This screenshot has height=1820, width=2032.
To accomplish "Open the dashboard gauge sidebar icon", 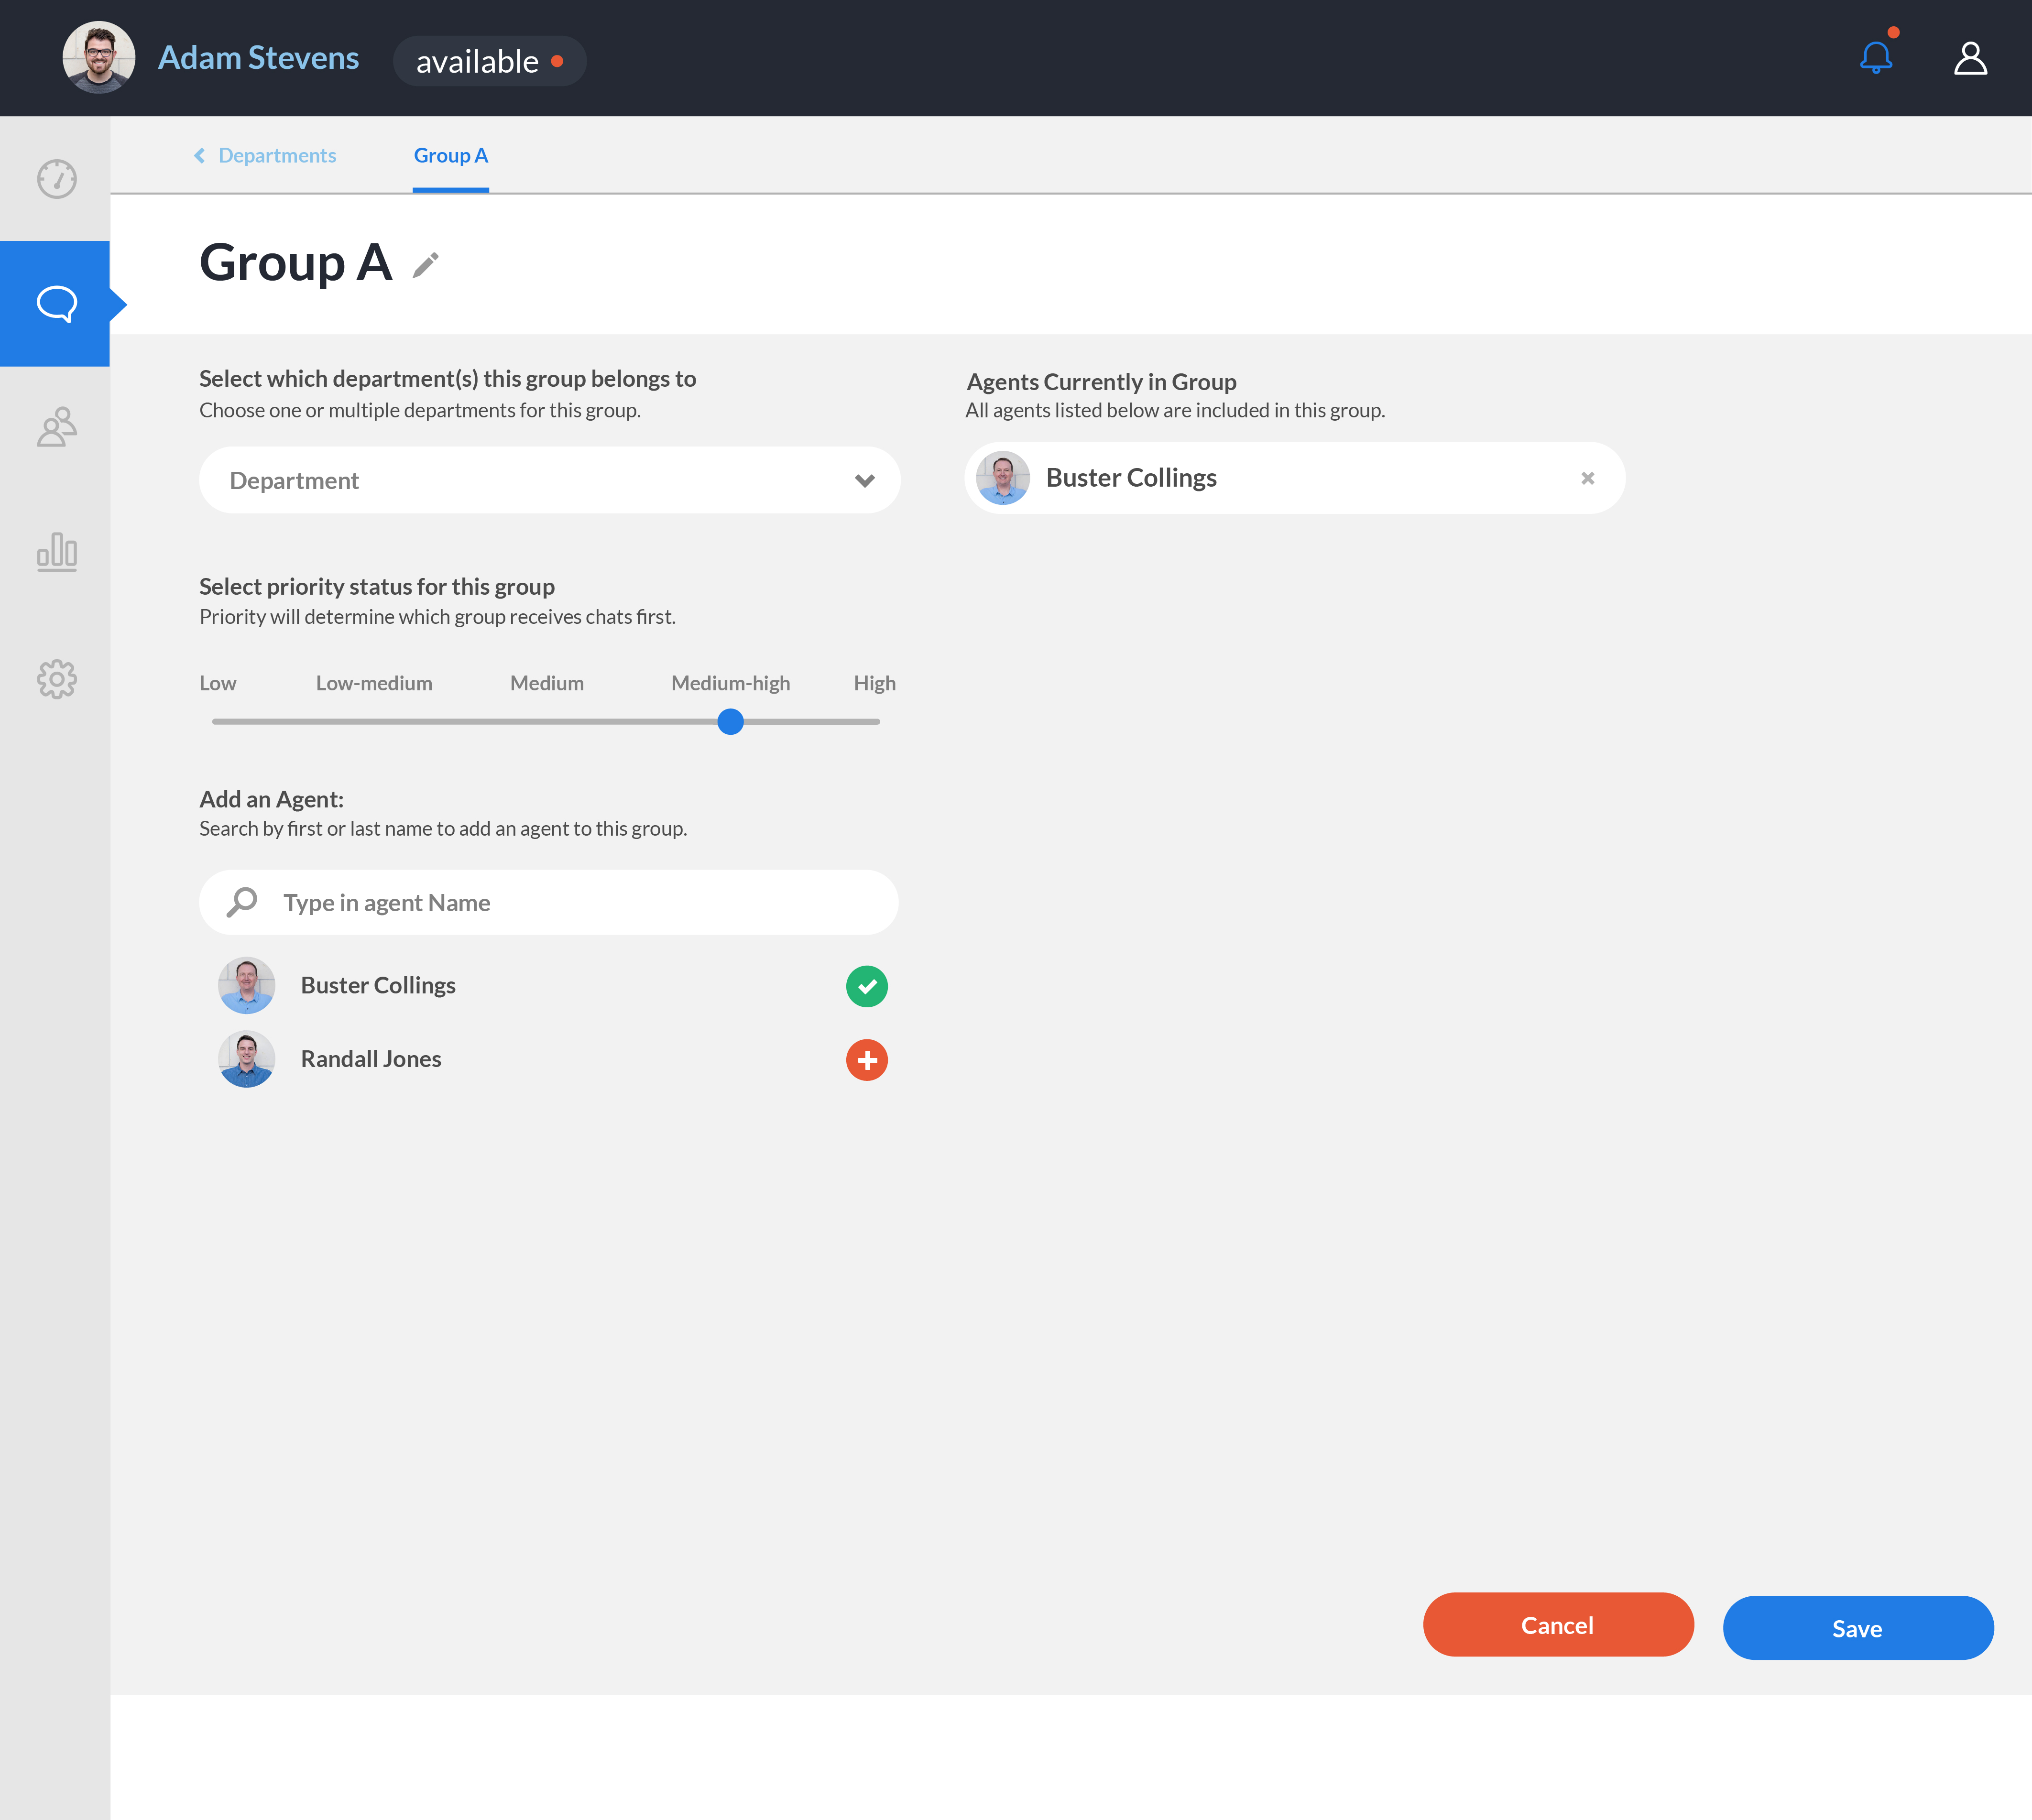I will point(57,179).
